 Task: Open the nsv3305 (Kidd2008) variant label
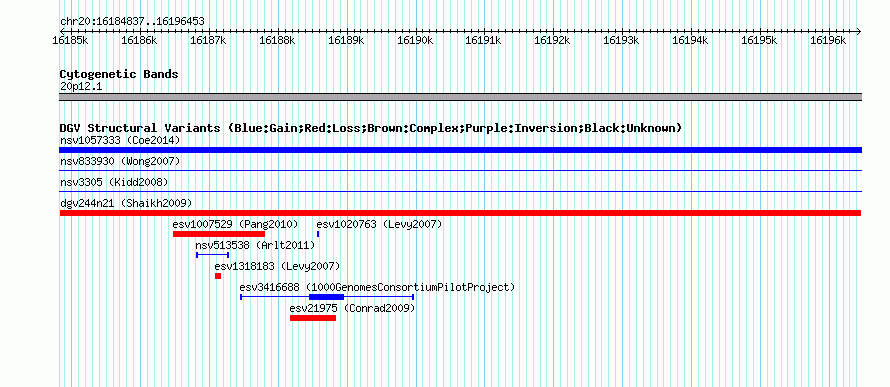tap(114, 182)
